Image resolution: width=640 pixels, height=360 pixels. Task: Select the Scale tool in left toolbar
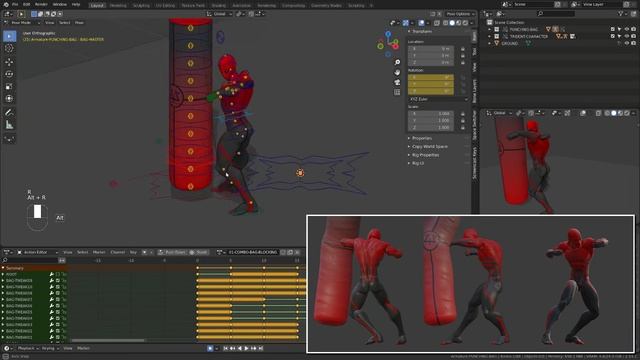click(9, 87)
